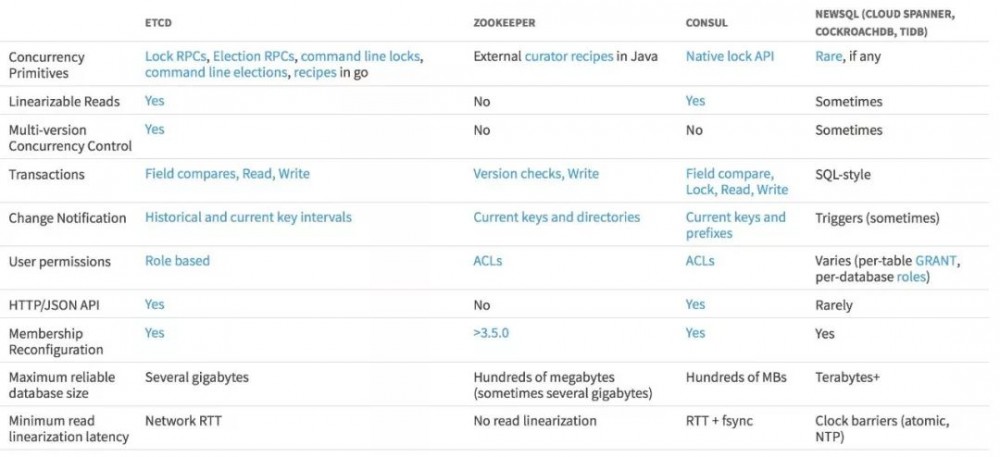1000x457 pixels.
Task: Open the ACLs link in ZooKeeper column
Action: [x=488, y=261]
